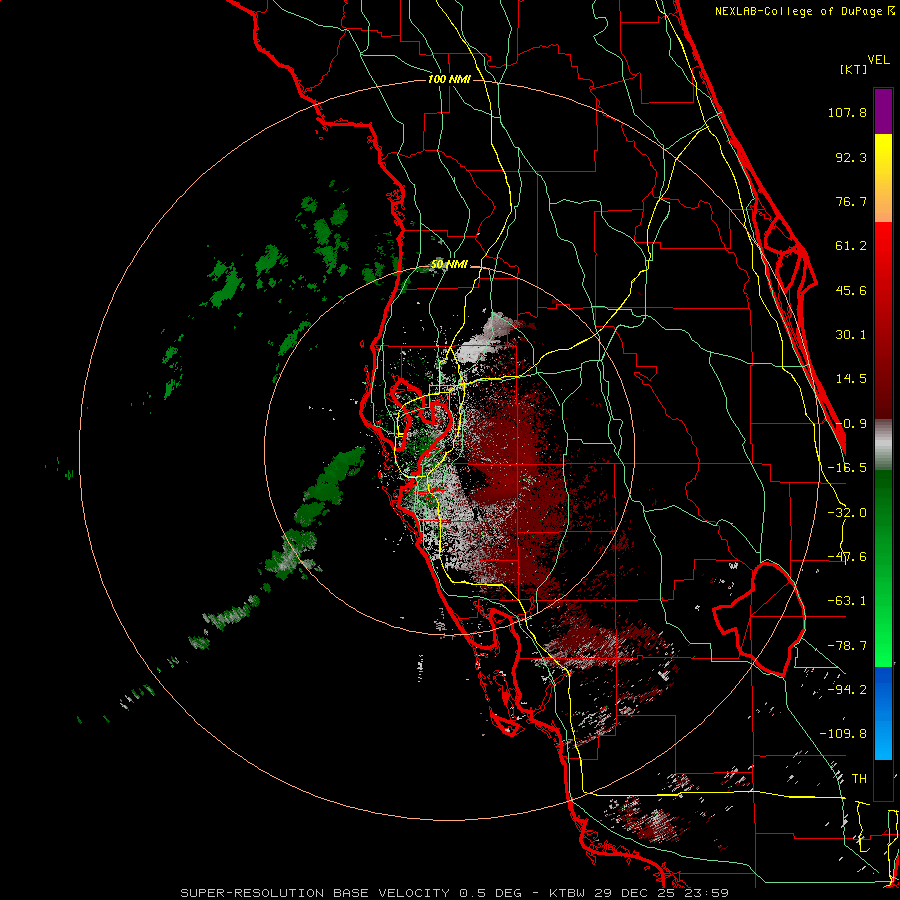This screenshot has height=900, width=900.
Task: Pick the blue segment of velocity color bar
Action: pos(883,713)
